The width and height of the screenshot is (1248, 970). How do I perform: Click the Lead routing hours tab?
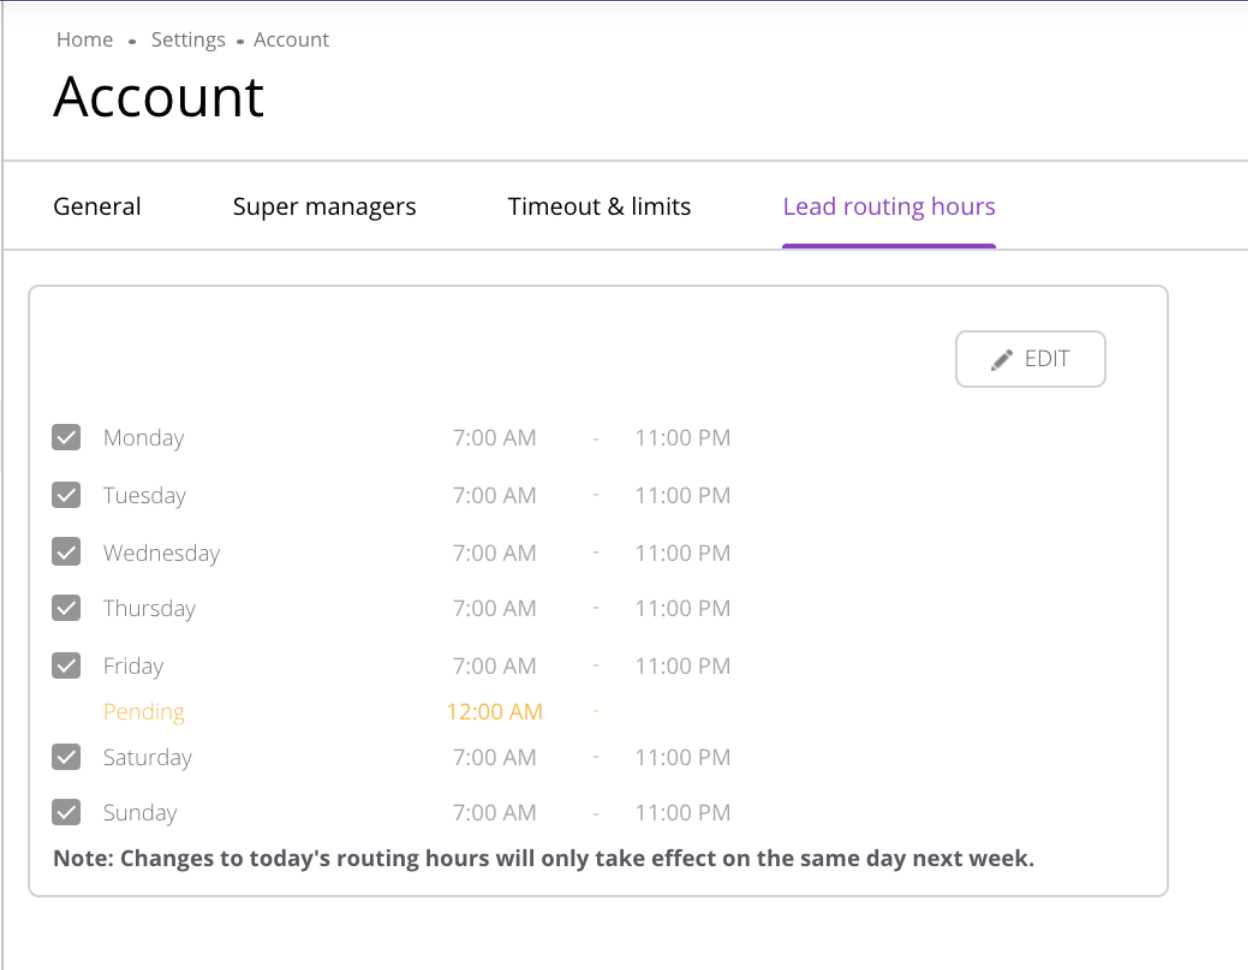(x=888, y=207)
